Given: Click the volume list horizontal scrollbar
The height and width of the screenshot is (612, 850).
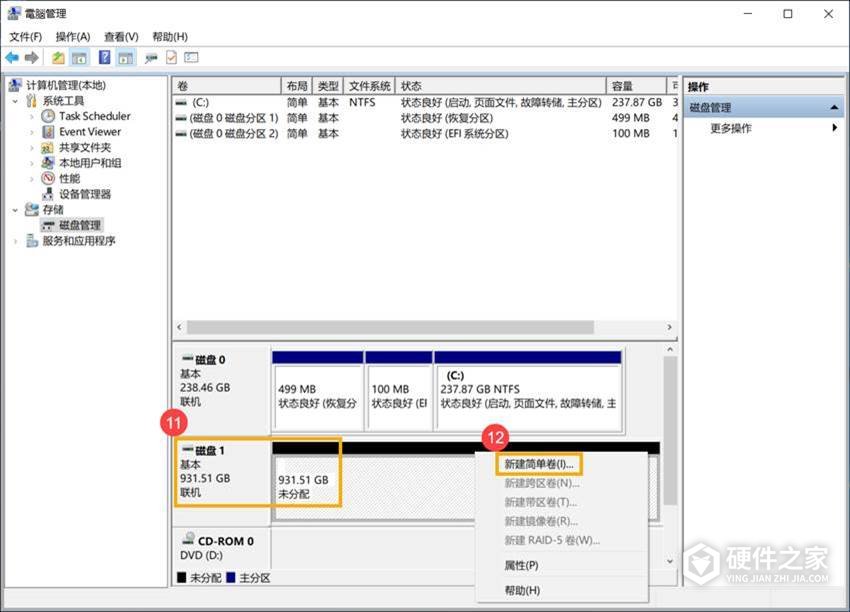Looking at the screenshot, I should click(x=390, y=327).
